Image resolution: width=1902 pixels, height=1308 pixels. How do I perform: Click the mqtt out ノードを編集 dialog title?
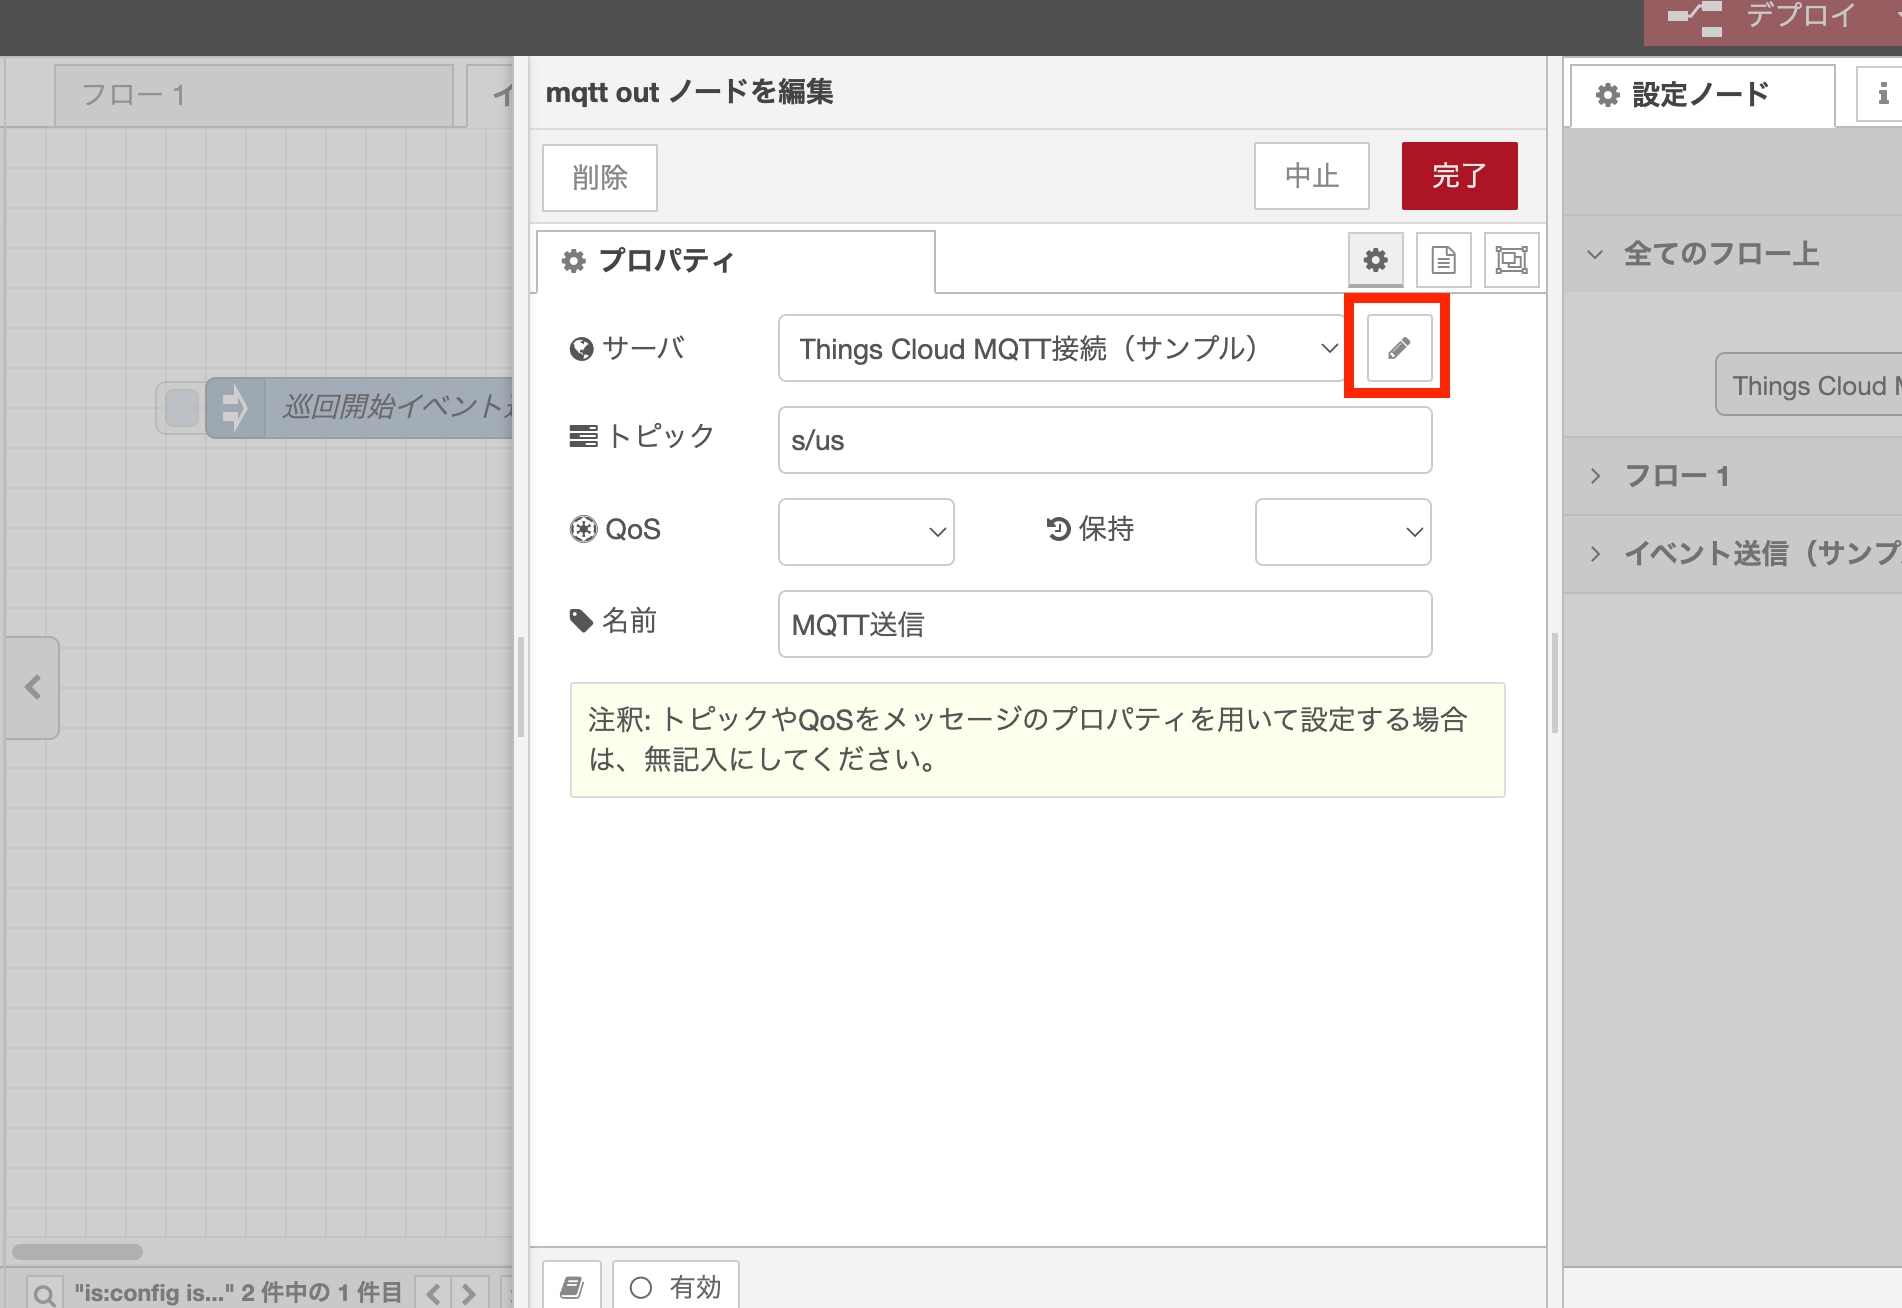point(689,92)
